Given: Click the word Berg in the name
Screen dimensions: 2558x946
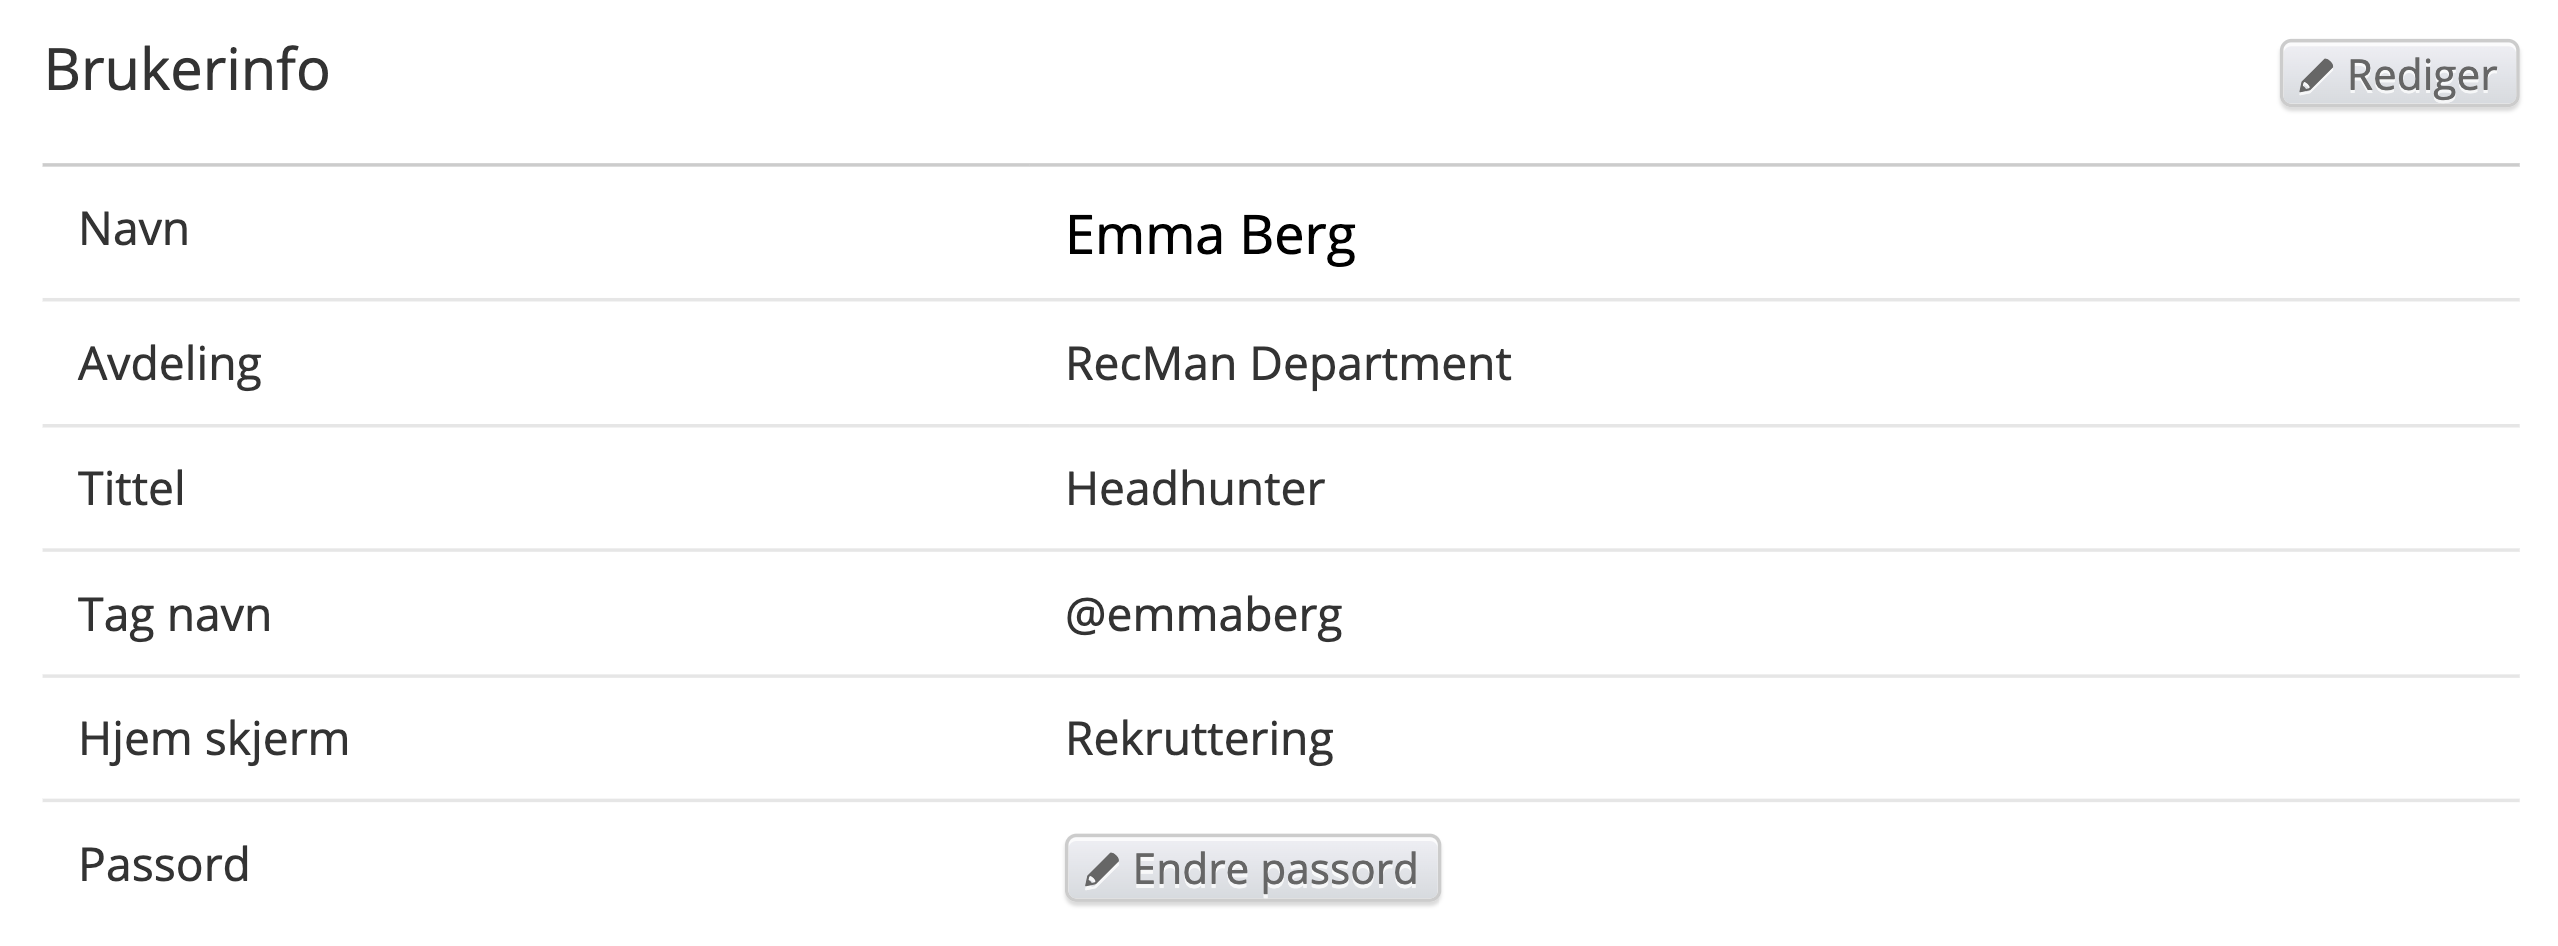Looking at the screenshot, I should tap(1298, 238).
